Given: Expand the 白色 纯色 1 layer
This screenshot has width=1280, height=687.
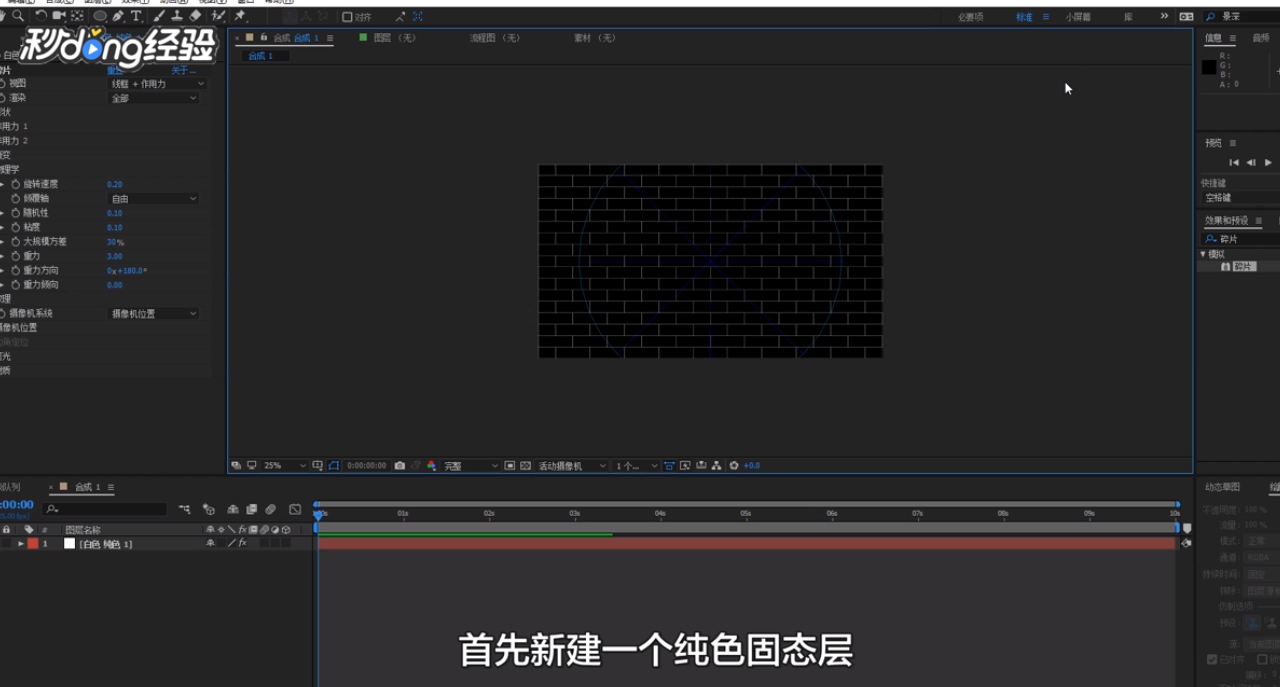Looking at the screenshot, I should [21, 544].
